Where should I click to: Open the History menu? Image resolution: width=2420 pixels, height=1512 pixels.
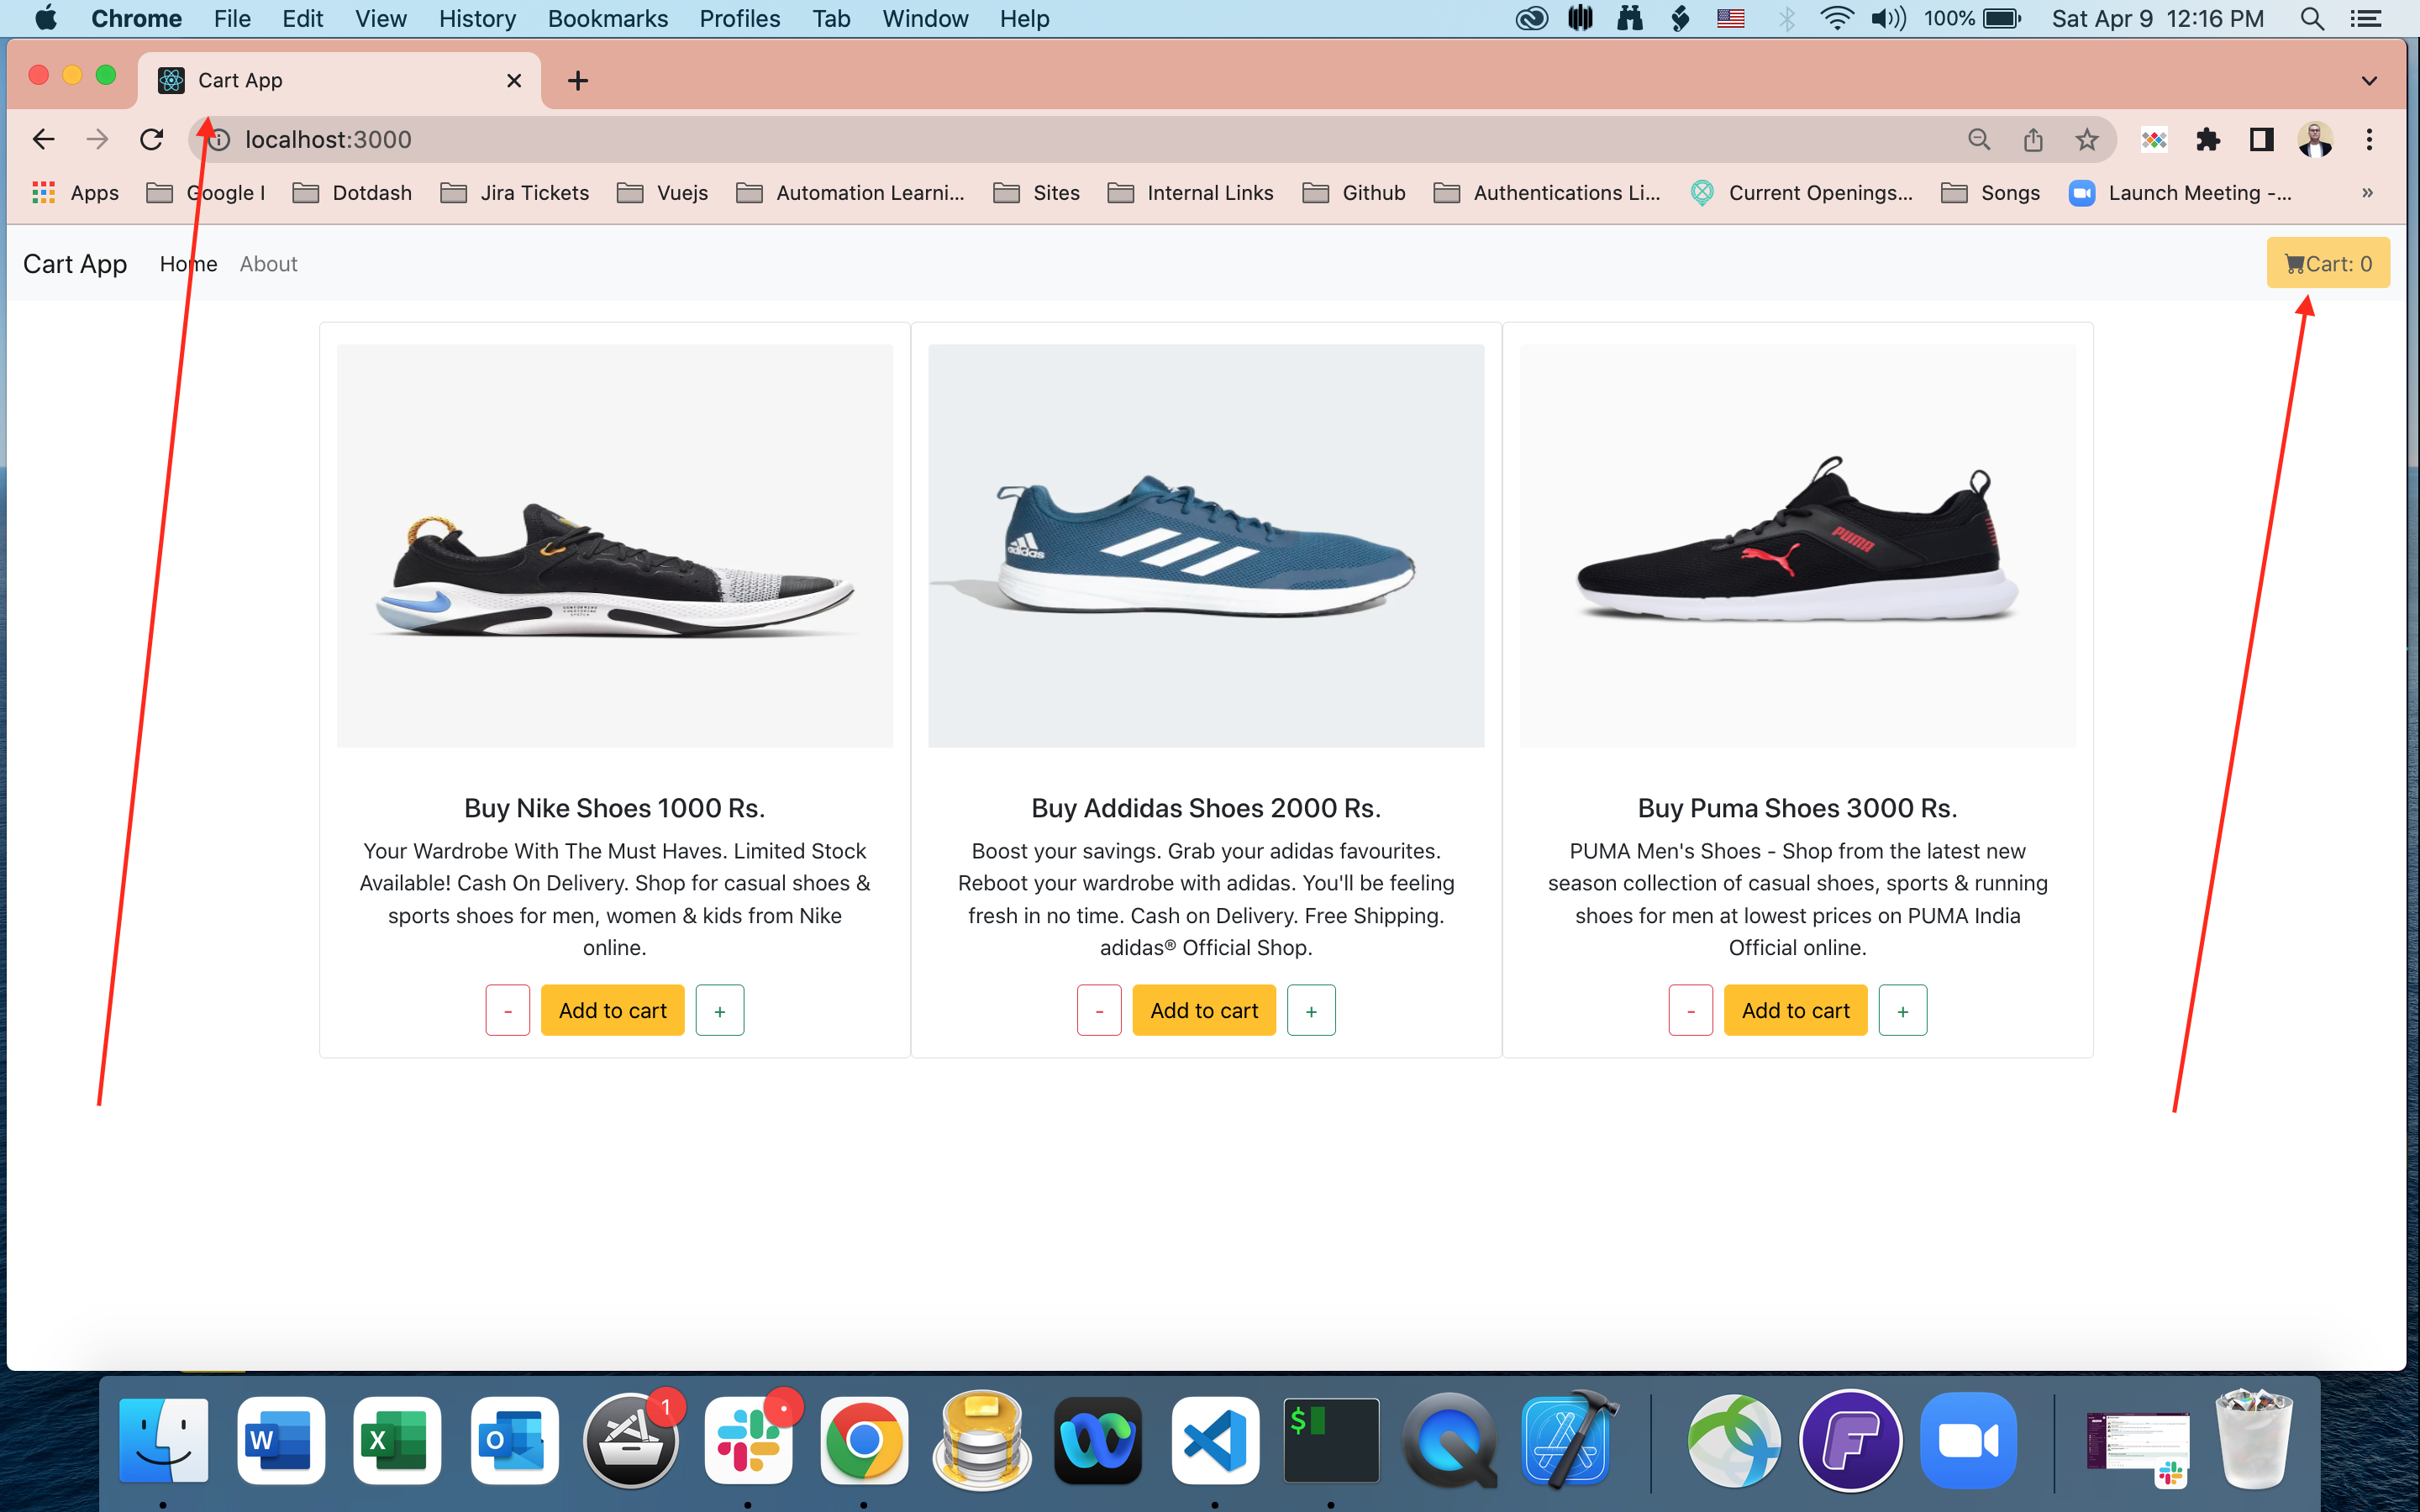[477, 19]
